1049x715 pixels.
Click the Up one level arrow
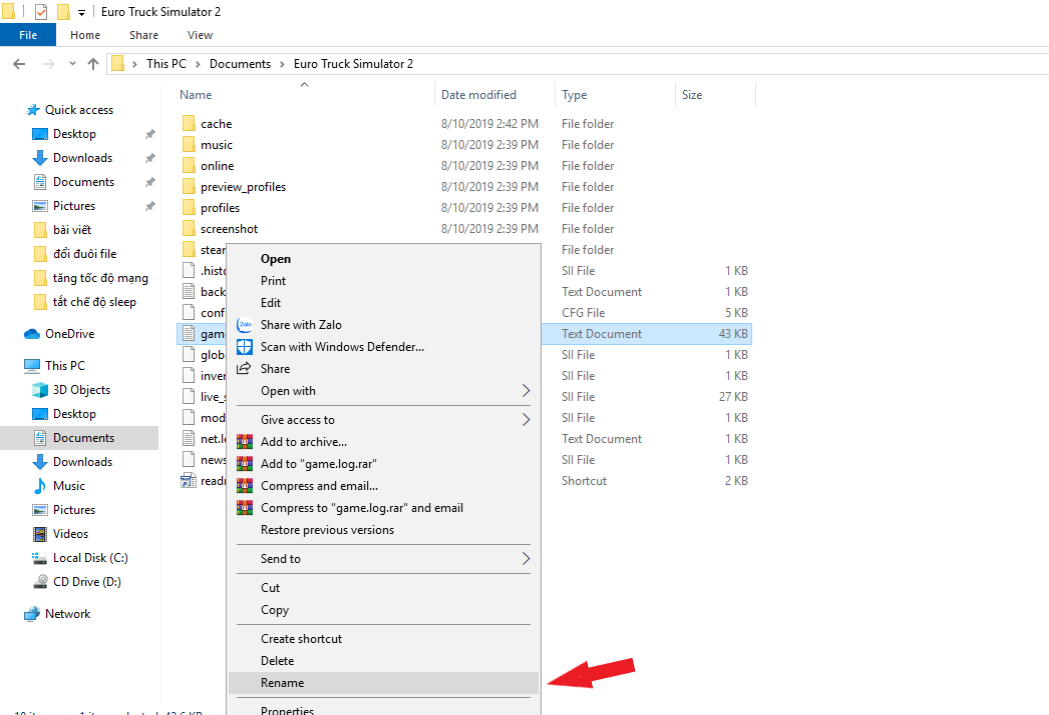pyautogui.click(x=93, y=64)
